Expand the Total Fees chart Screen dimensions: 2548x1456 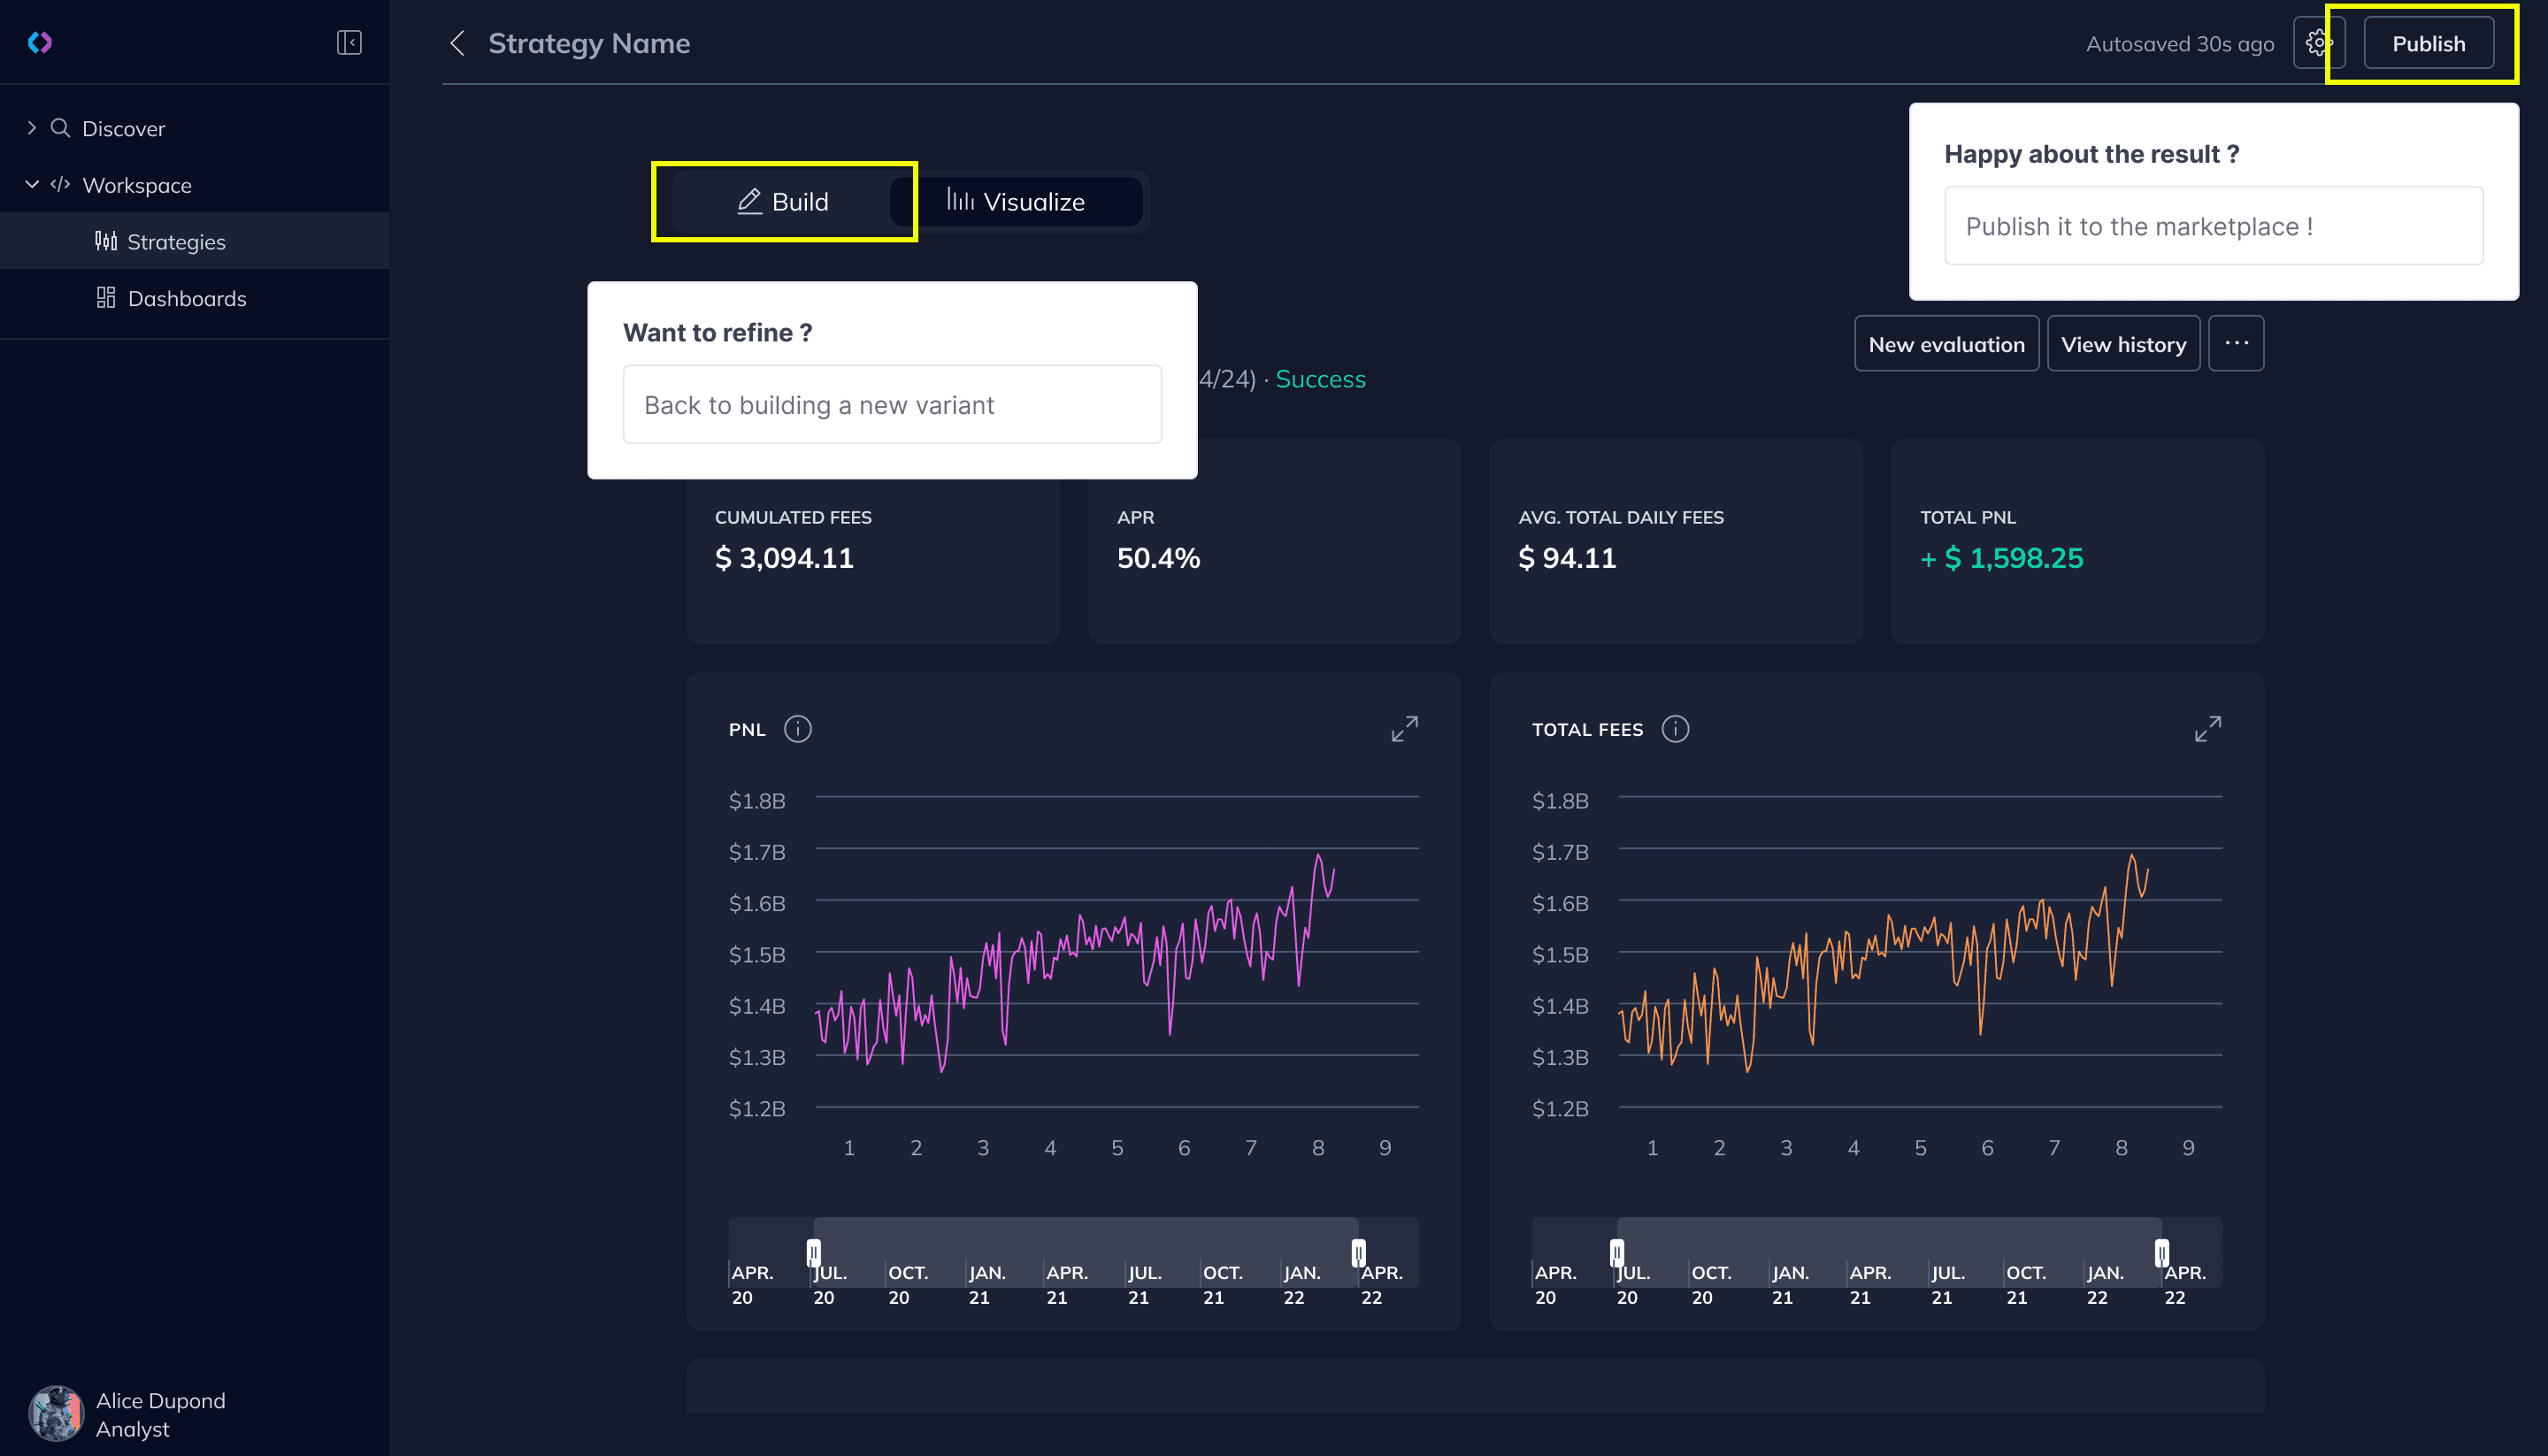tap(2207, 729)
